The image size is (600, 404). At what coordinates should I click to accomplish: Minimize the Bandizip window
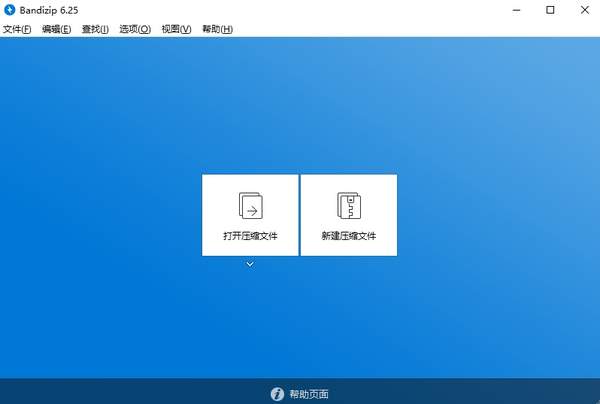(x=517, y=10)
